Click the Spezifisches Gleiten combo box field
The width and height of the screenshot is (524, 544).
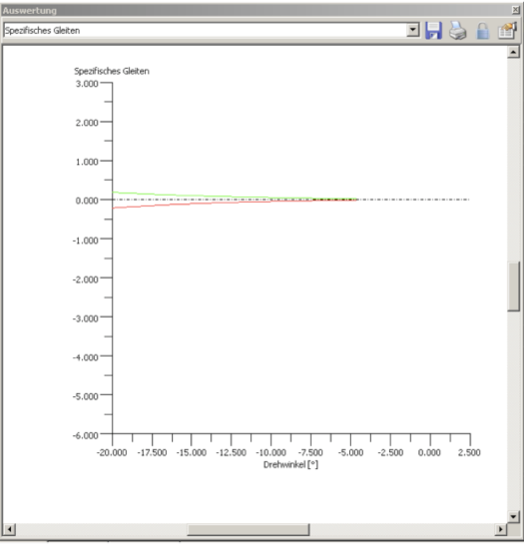205,30
